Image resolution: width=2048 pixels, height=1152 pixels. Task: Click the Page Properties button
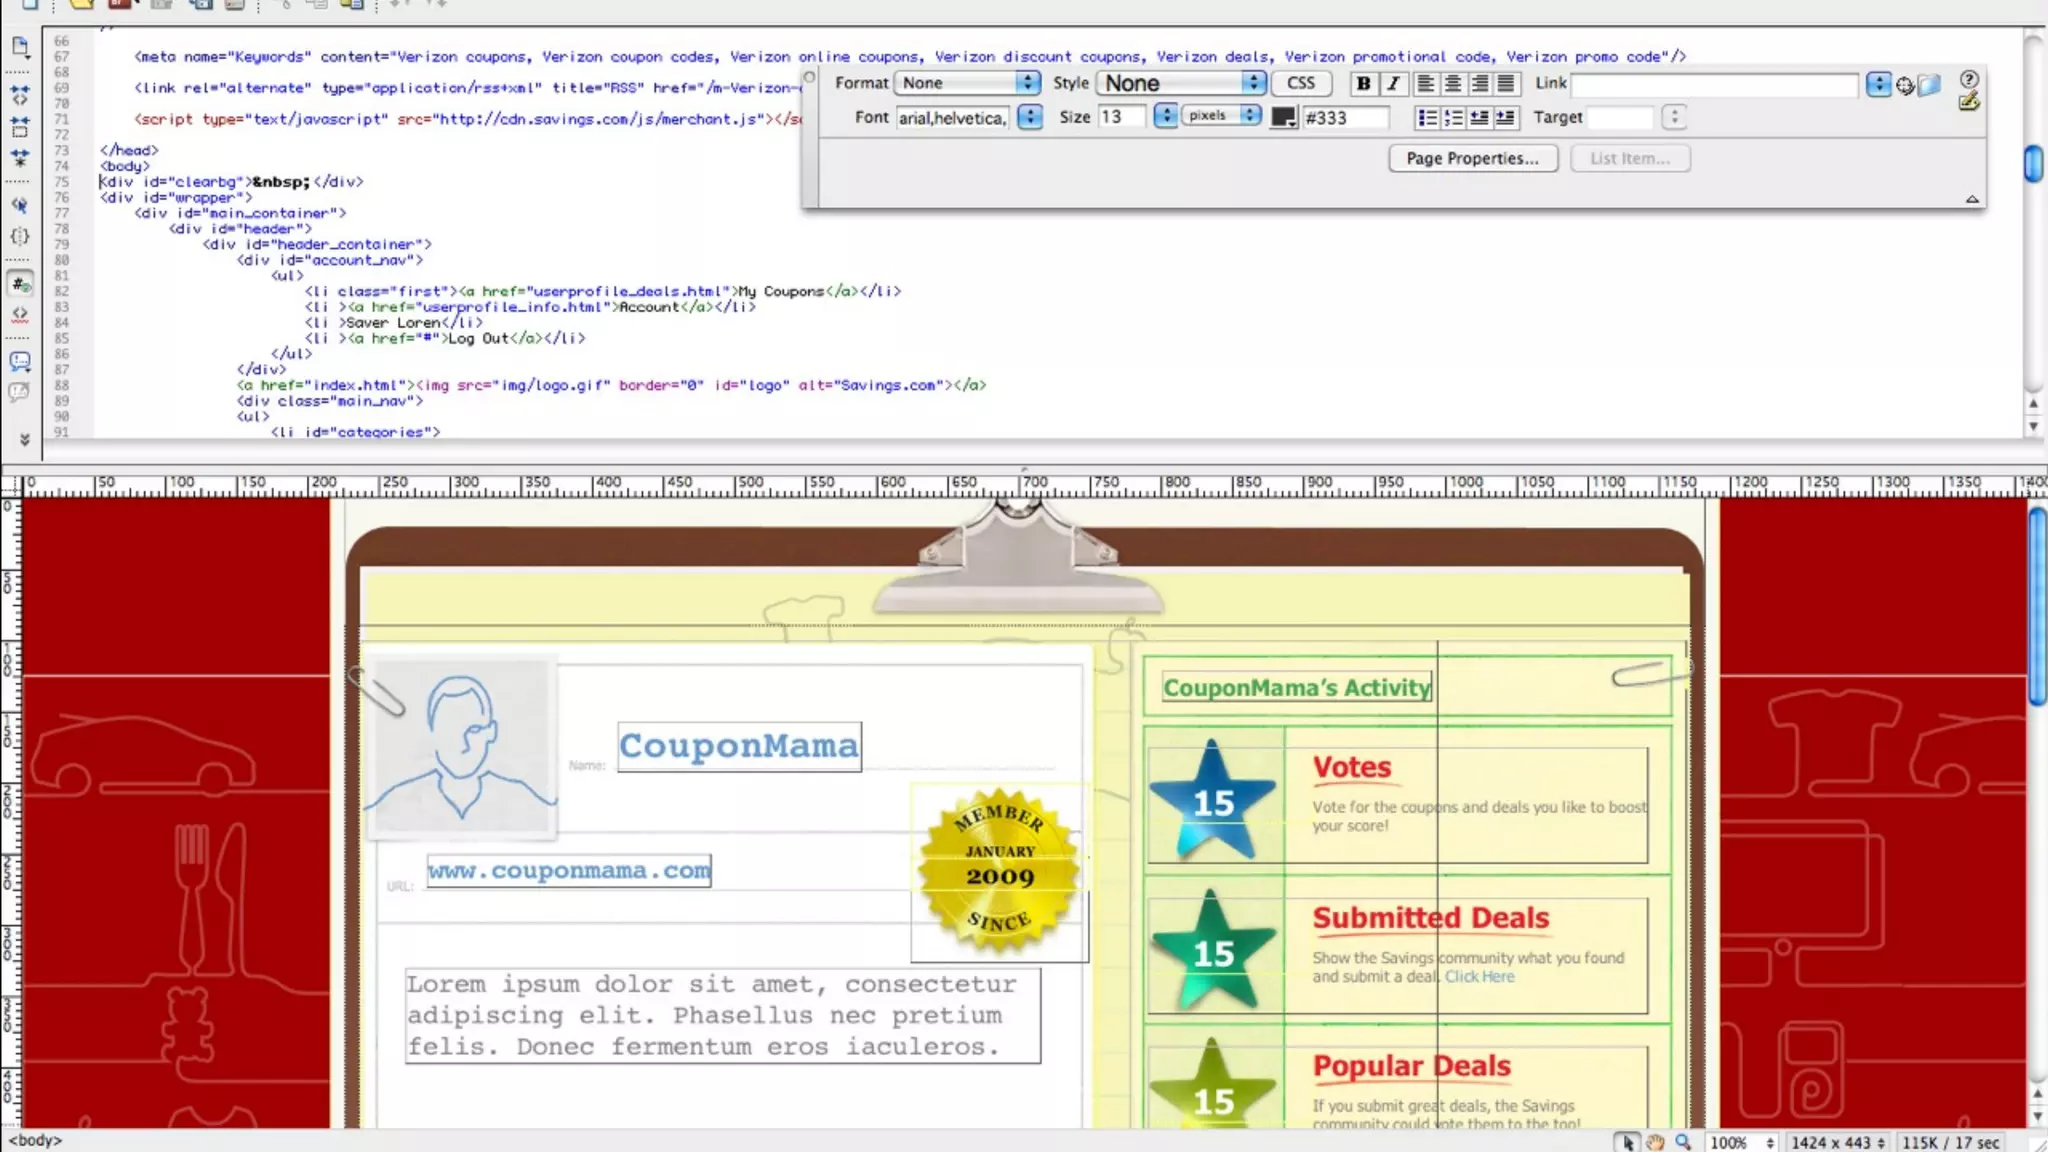point(1472,158)
